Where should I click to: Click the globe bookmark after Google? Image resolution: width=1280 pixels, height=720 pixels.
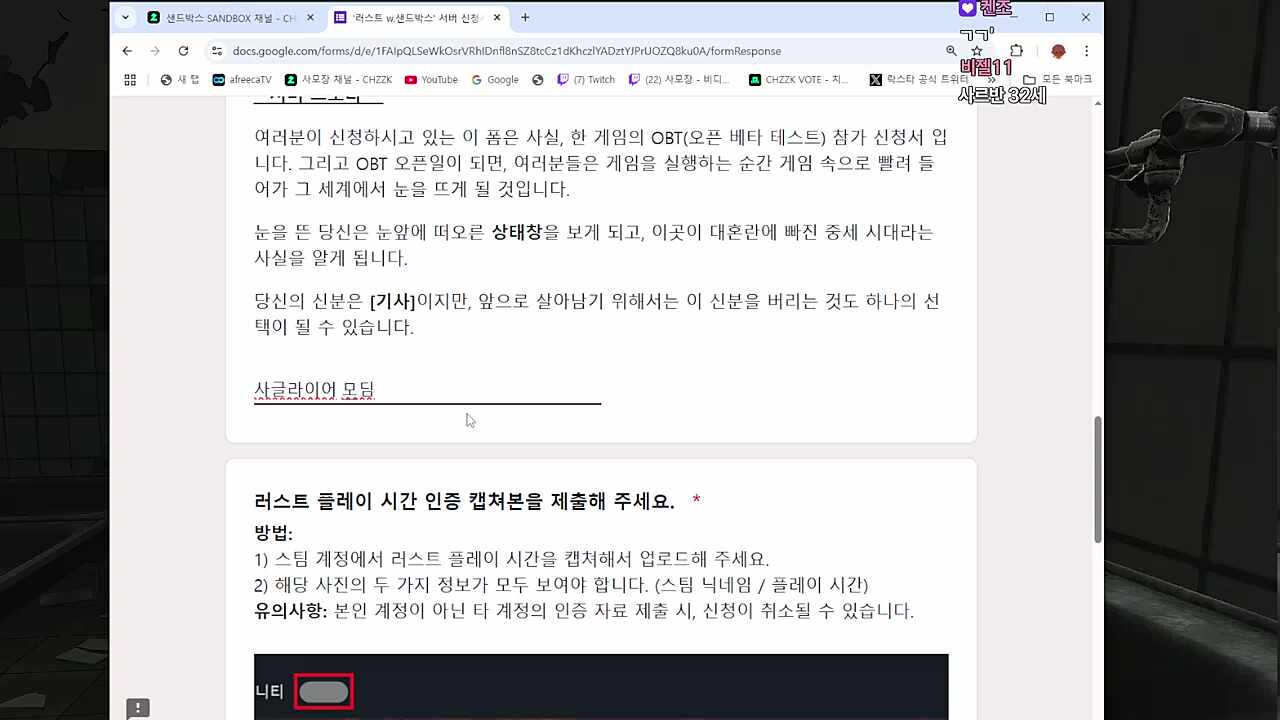point(538,80)
